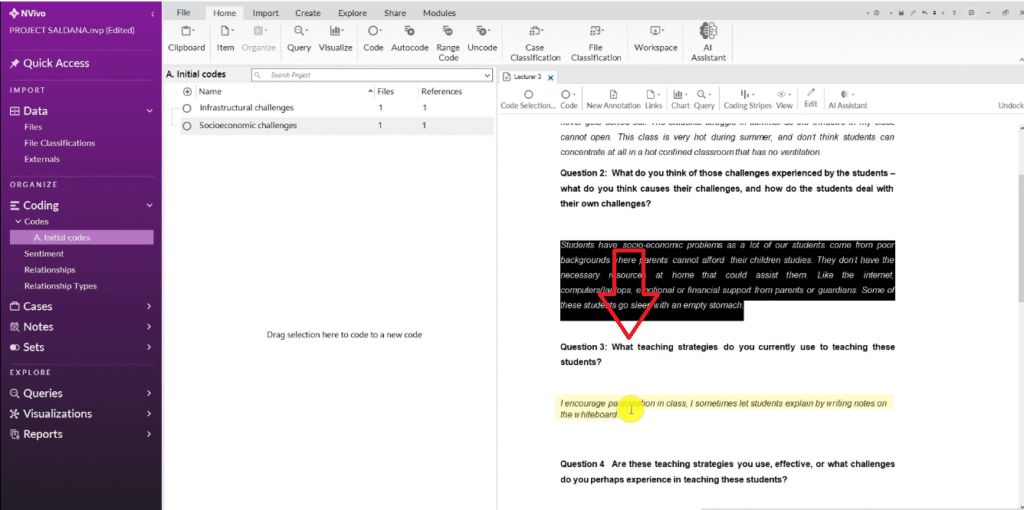Open Sentiment under Coding
This screenshot has height=510, width=1024.
point(44,254)
